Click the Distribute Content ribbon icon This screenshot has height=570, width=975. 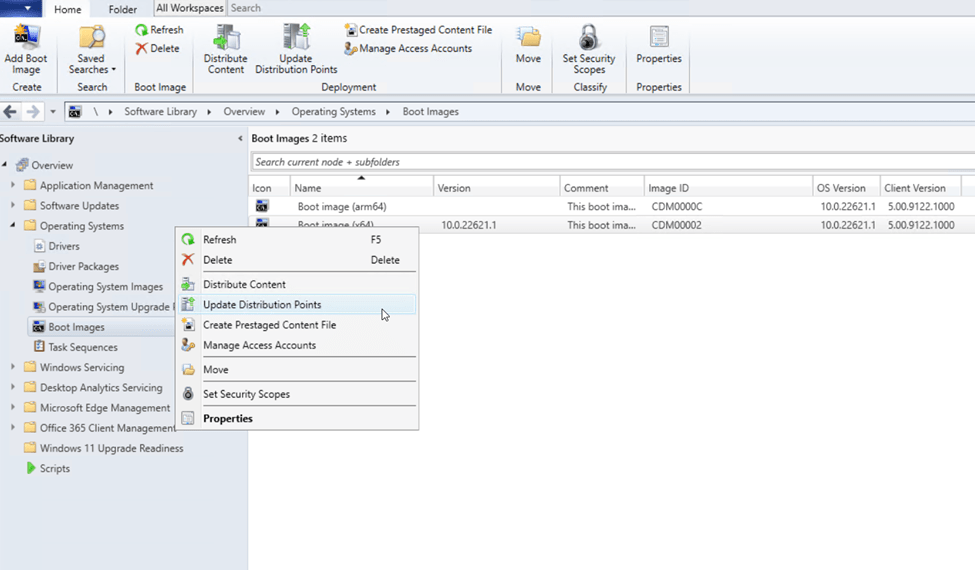coord(226,40)
